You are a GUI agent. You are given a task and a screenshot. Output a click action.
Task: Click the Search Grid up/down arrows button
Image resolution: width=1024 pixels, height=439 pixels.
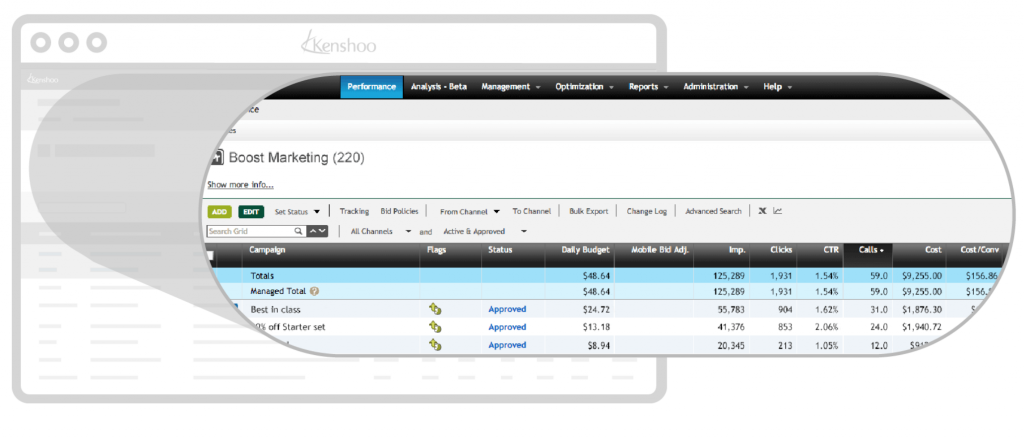point(317,231)
